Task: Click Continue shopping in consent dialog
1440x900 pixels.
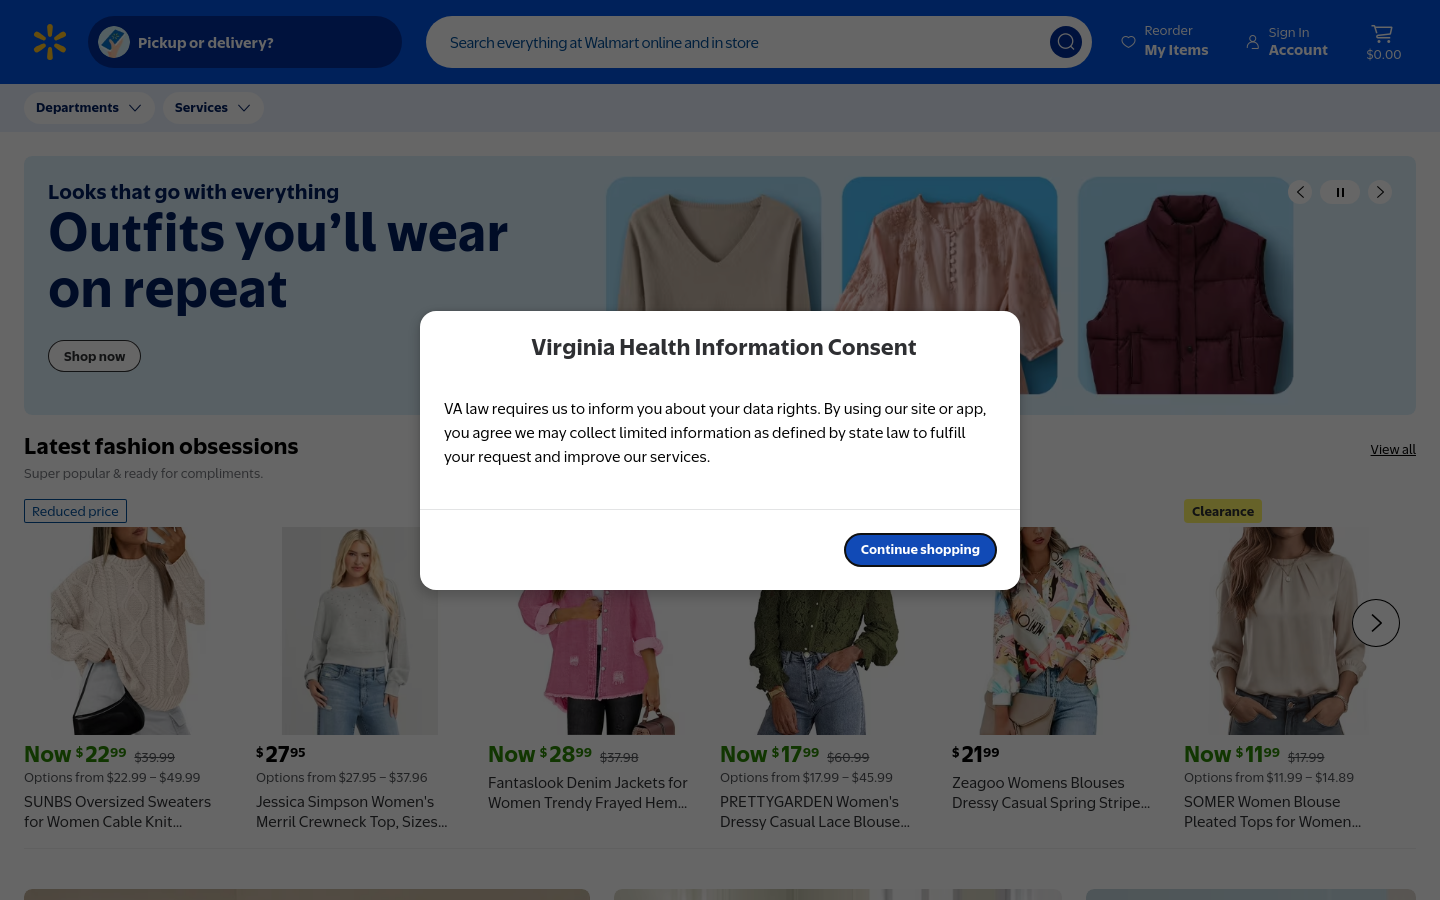Action: click(920, 550)
